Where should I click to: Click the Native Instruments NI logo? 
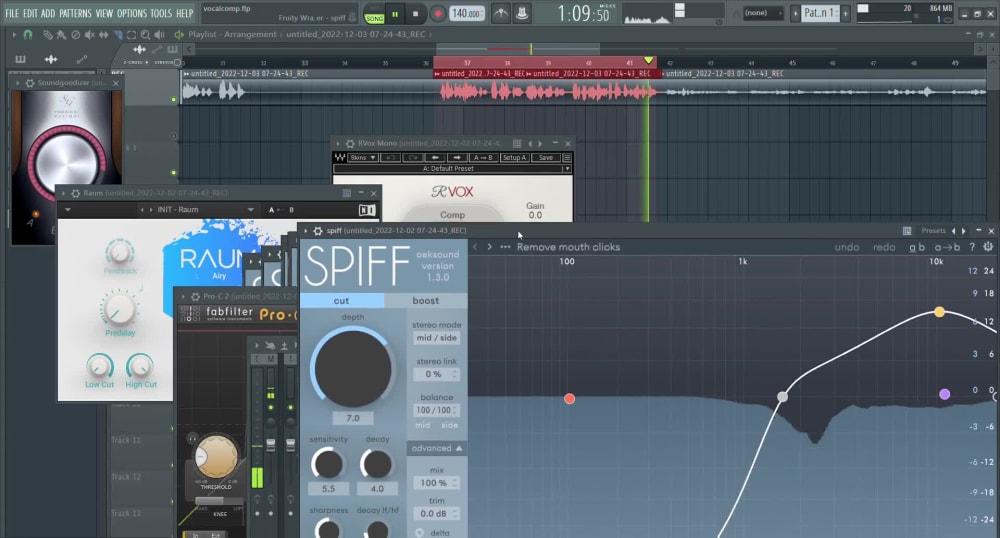(367, 210)
